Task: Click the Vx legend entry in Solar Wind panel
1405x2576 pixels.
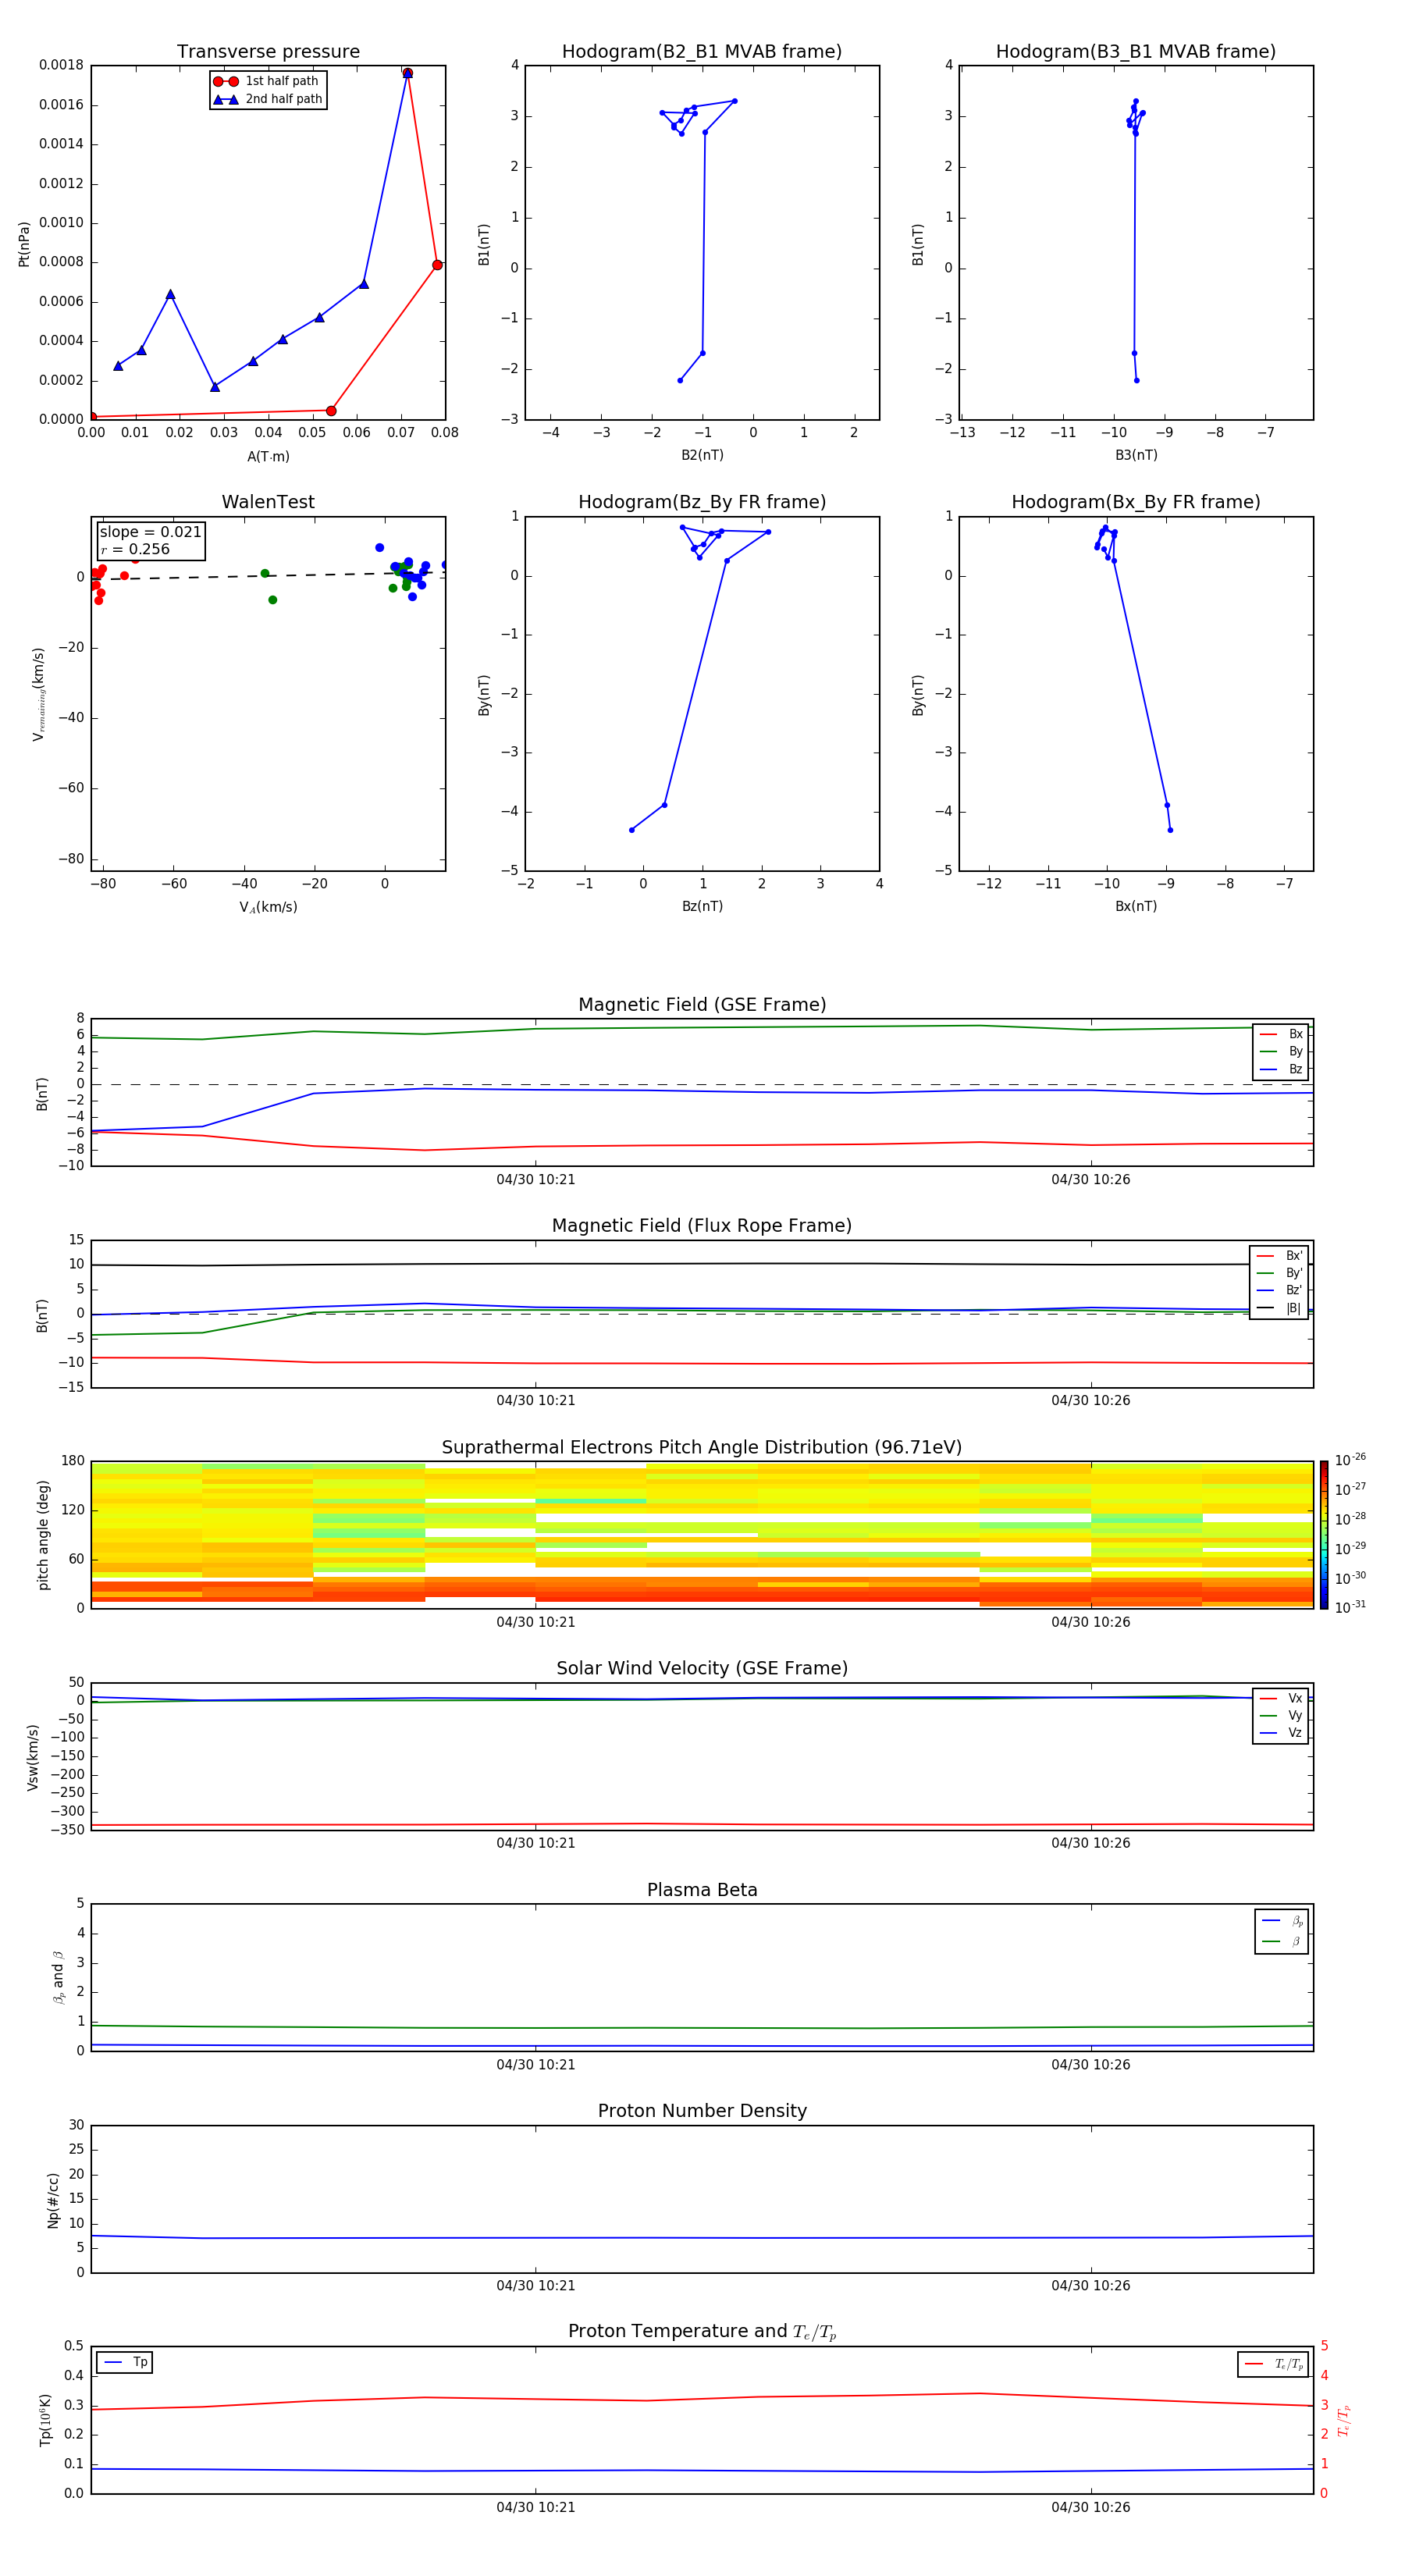Action: click(x=1281, y=1698)
